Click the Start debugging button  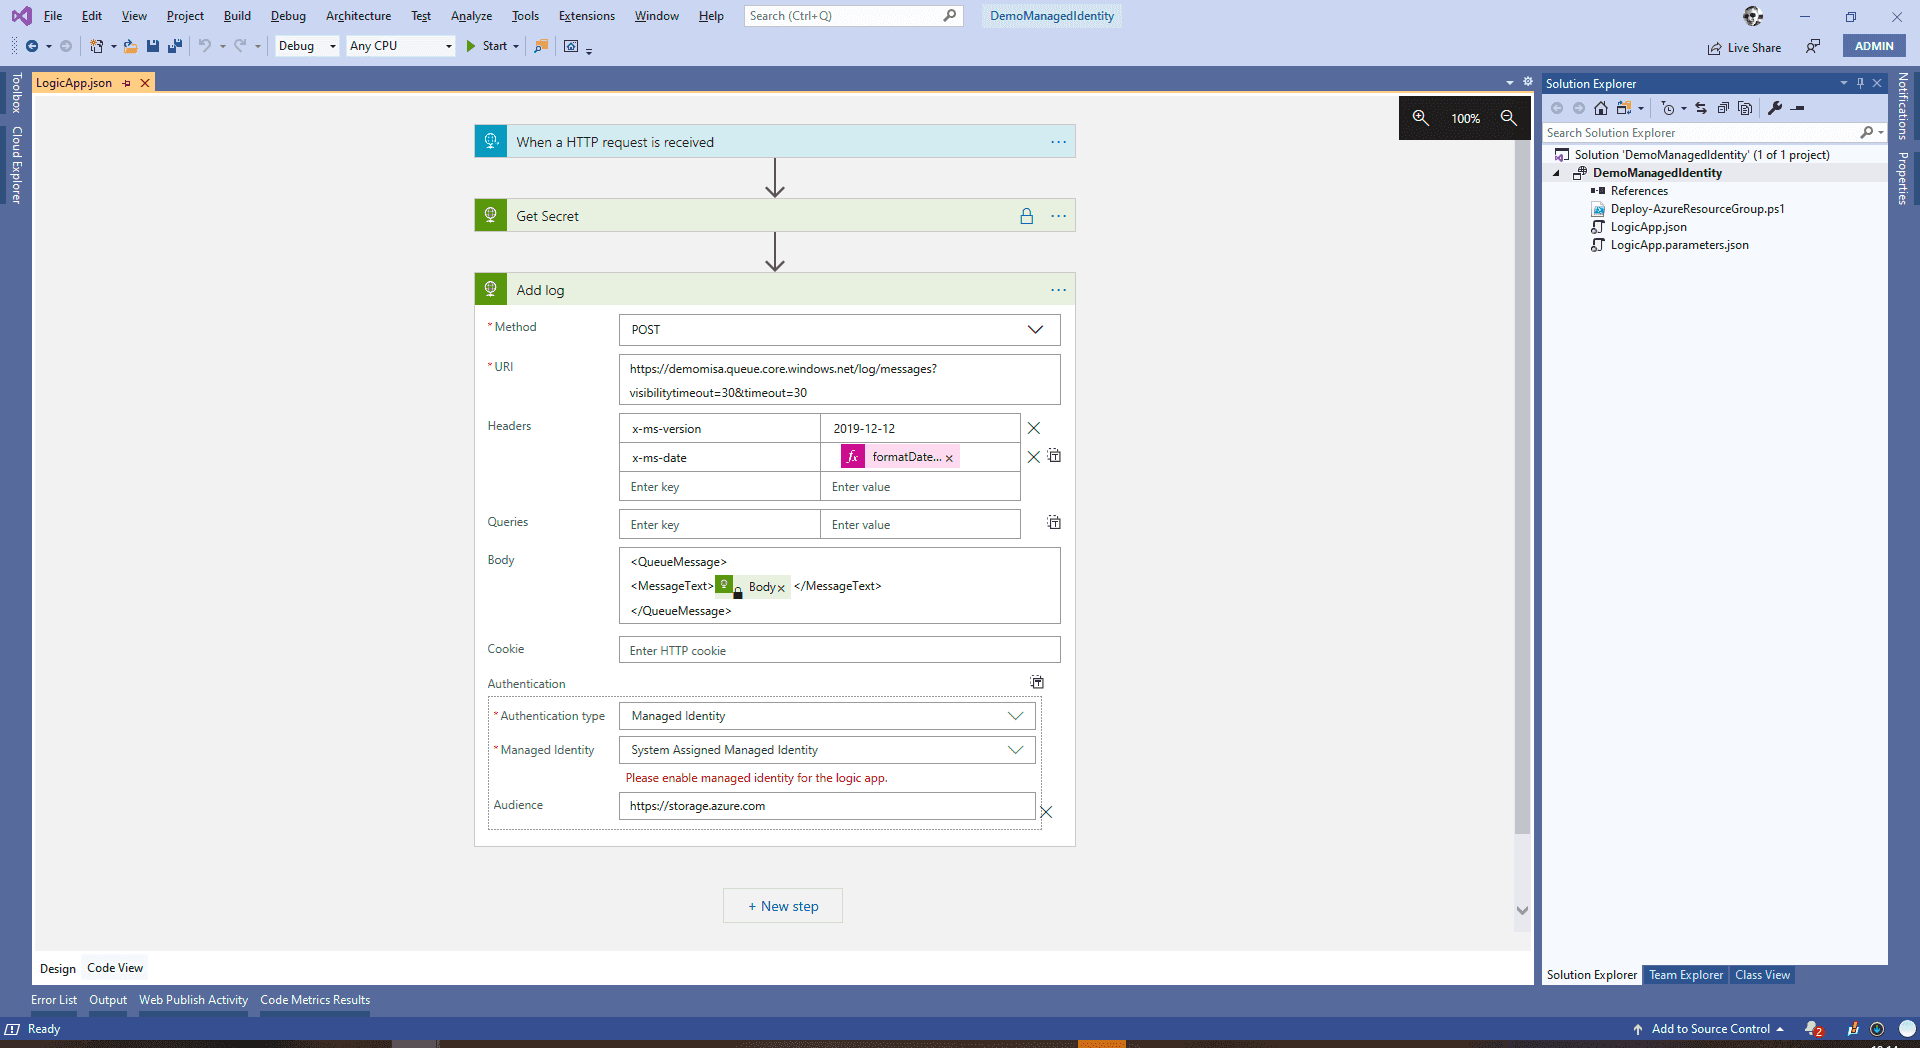(486, 46)
